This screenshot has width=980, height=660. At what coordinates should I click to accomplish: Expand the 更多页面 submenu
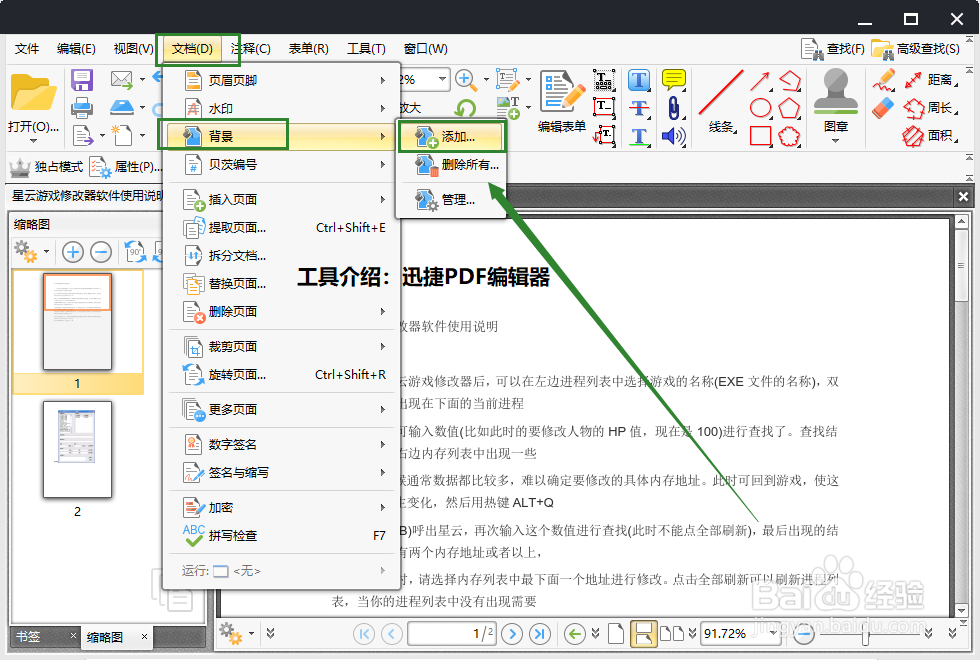tap(230, 410)
